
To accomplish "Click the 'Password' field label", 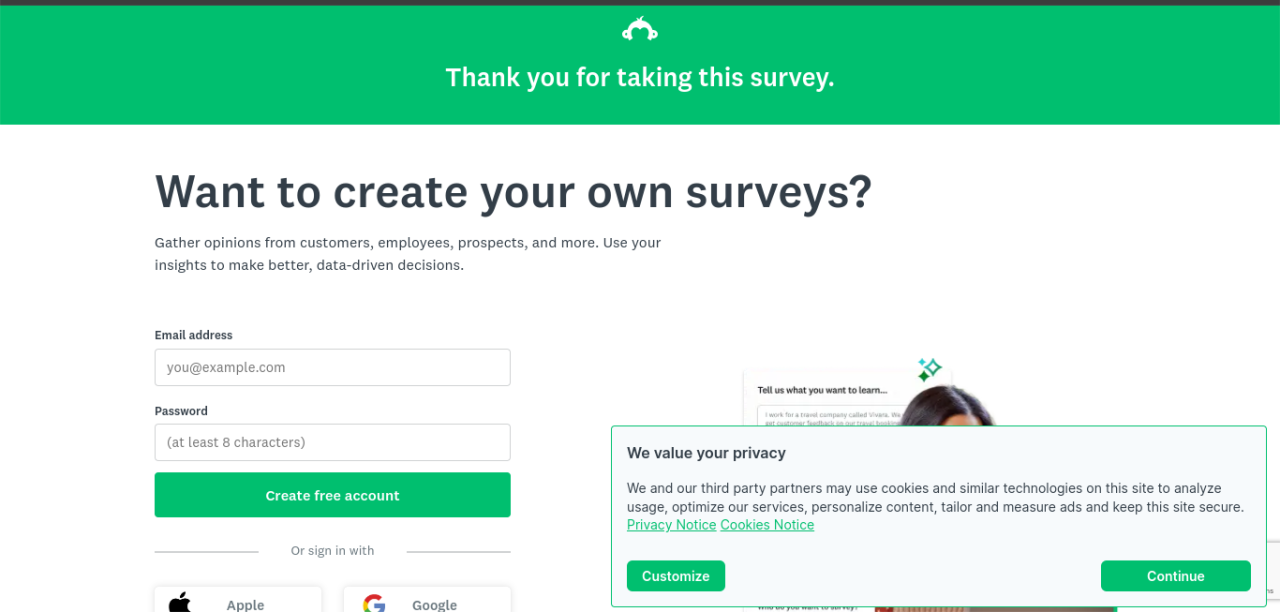I will coord(181,411).
